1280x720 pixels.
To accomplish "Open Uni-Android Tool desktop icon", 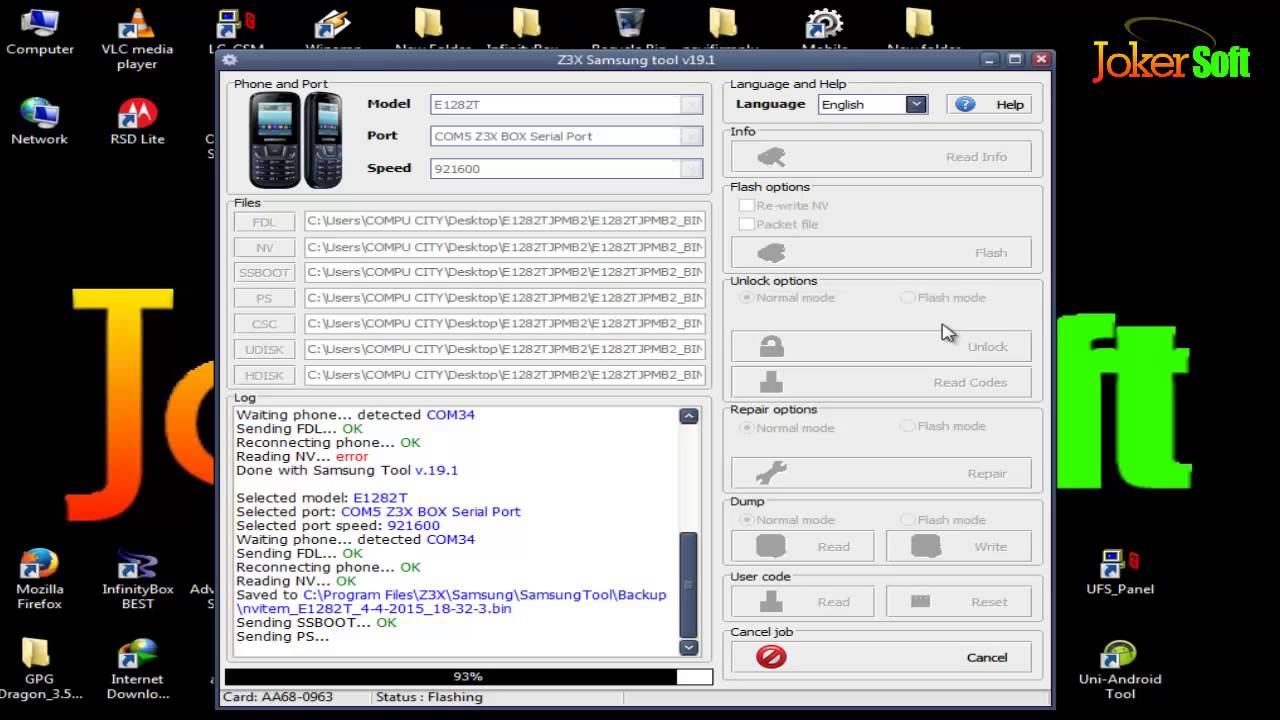I will tap(1119, 668).
